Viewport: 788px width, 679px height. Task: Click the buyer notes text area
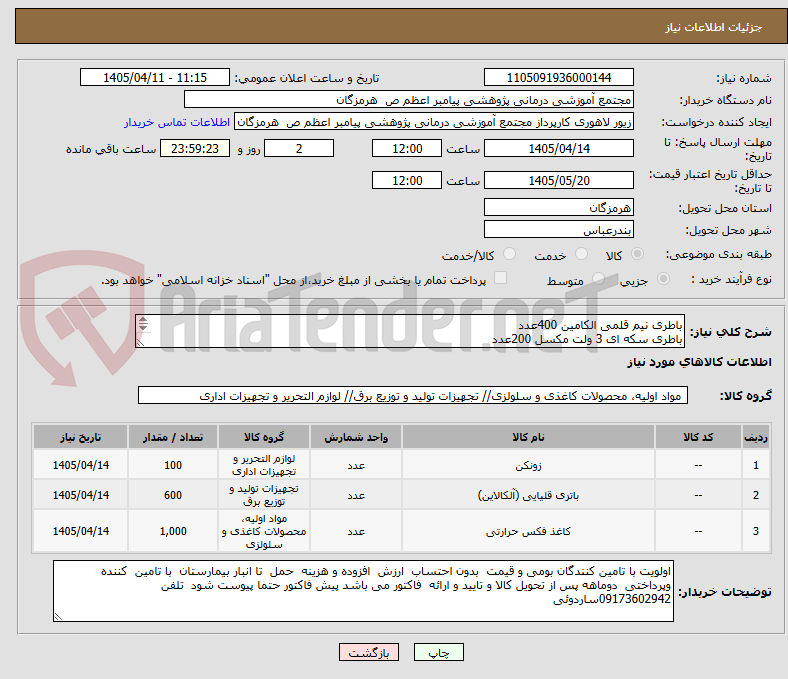coord(363,591)
